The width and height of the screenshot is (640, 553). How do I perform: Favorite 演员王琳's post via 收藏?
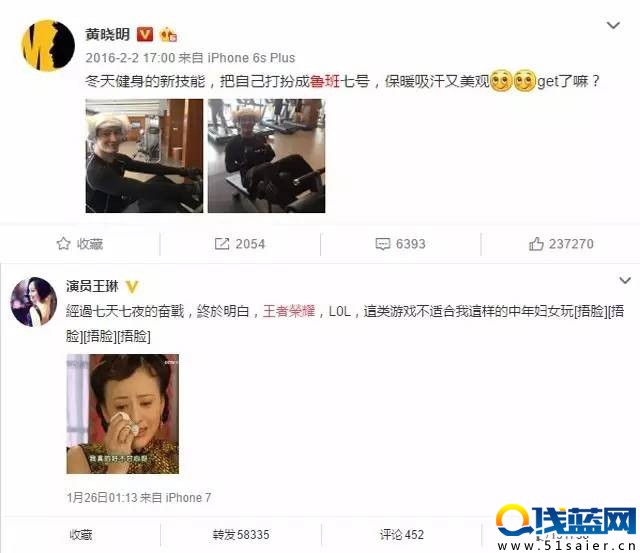pyautogui.click(x=81, y=535)
